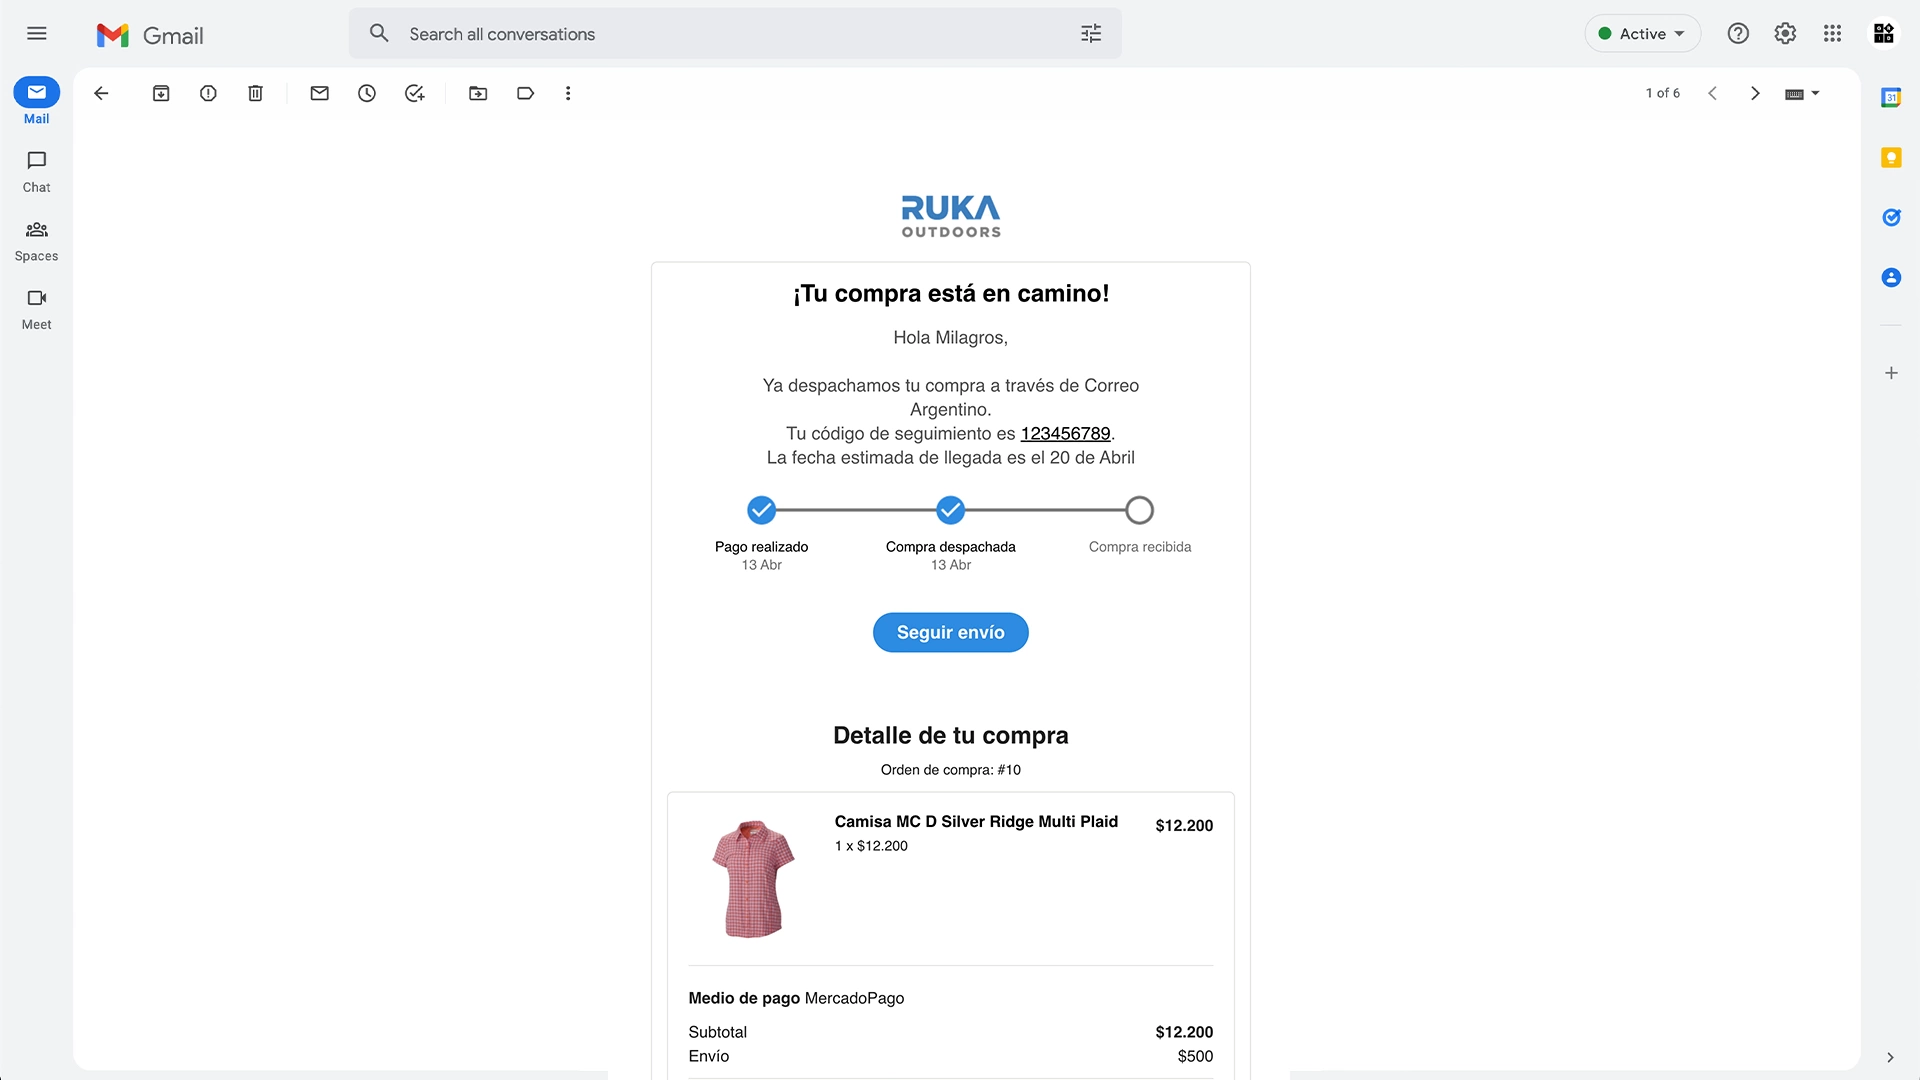This screenshot has width=1920, height=1080.
Task: Click the 1 x $12.200 quantity text
Action: click(x=871, y=846)
